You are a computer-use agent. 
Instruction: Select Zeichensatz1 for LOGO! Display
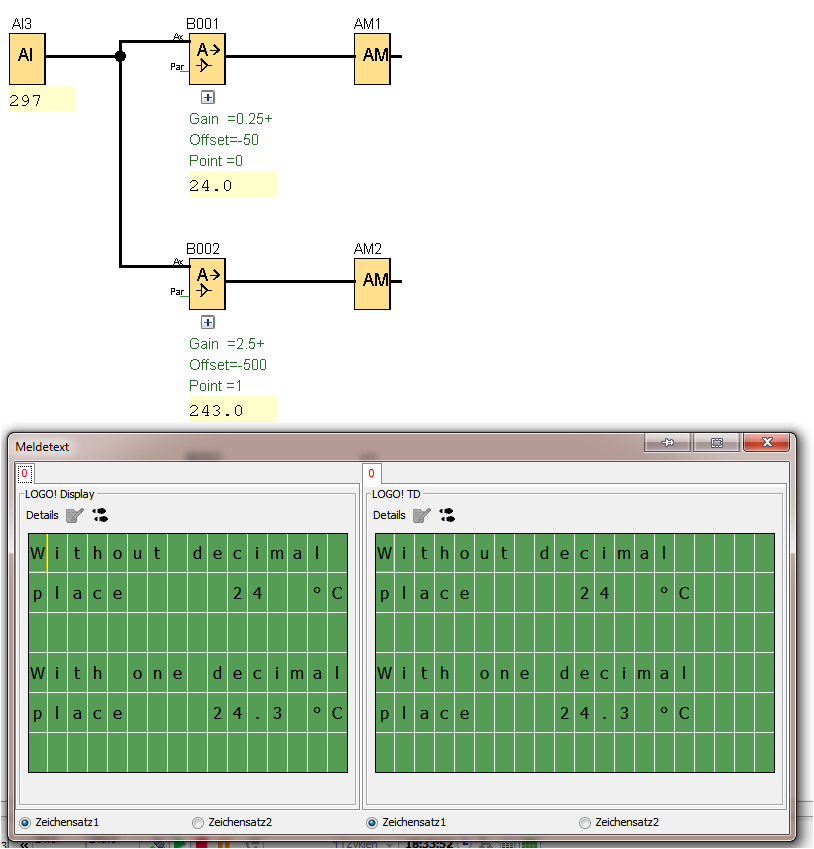click(25, 822)
